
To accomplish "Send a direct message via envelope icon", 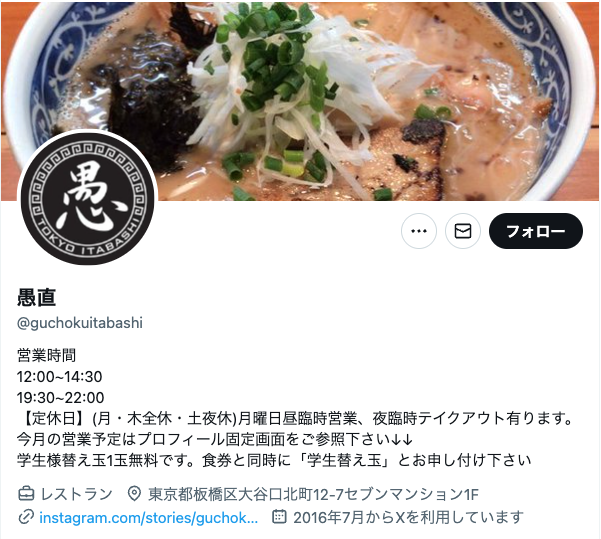I will pos(463,231).
